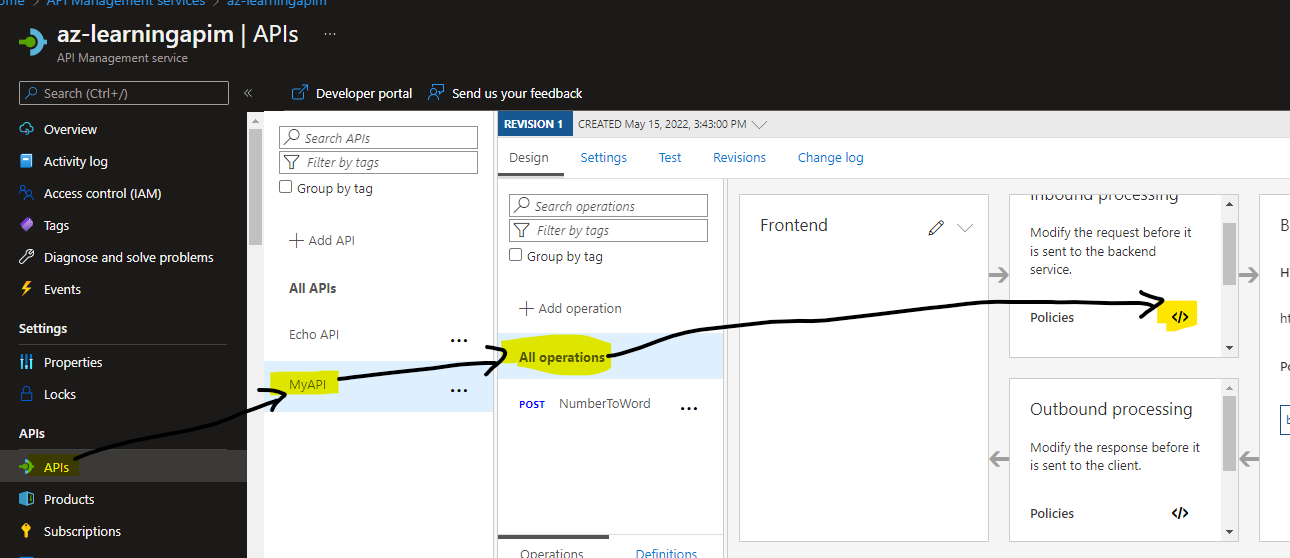Click the APIs Filter by tags field
The width and height of the screenshot is (1290, 558).
[378, 162]
